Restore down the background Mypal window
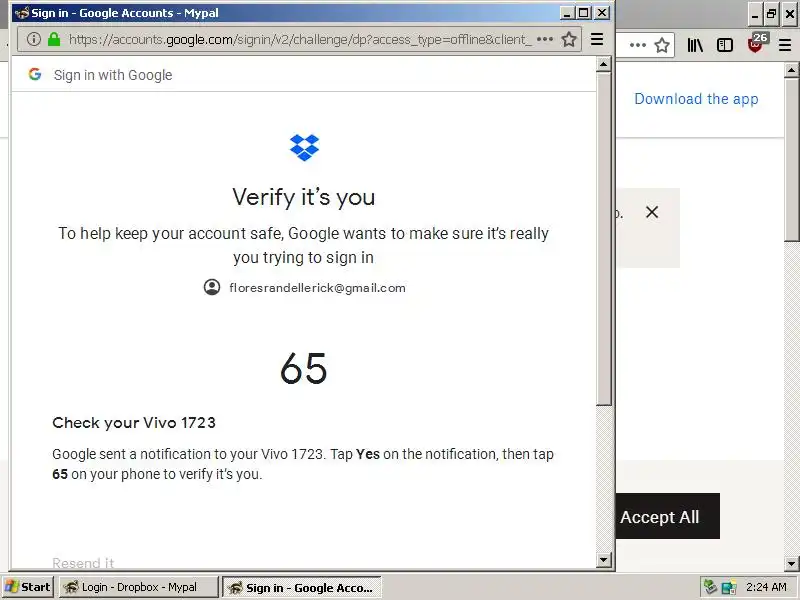Screen dimensions: 800x600 [x=771, y=14]
